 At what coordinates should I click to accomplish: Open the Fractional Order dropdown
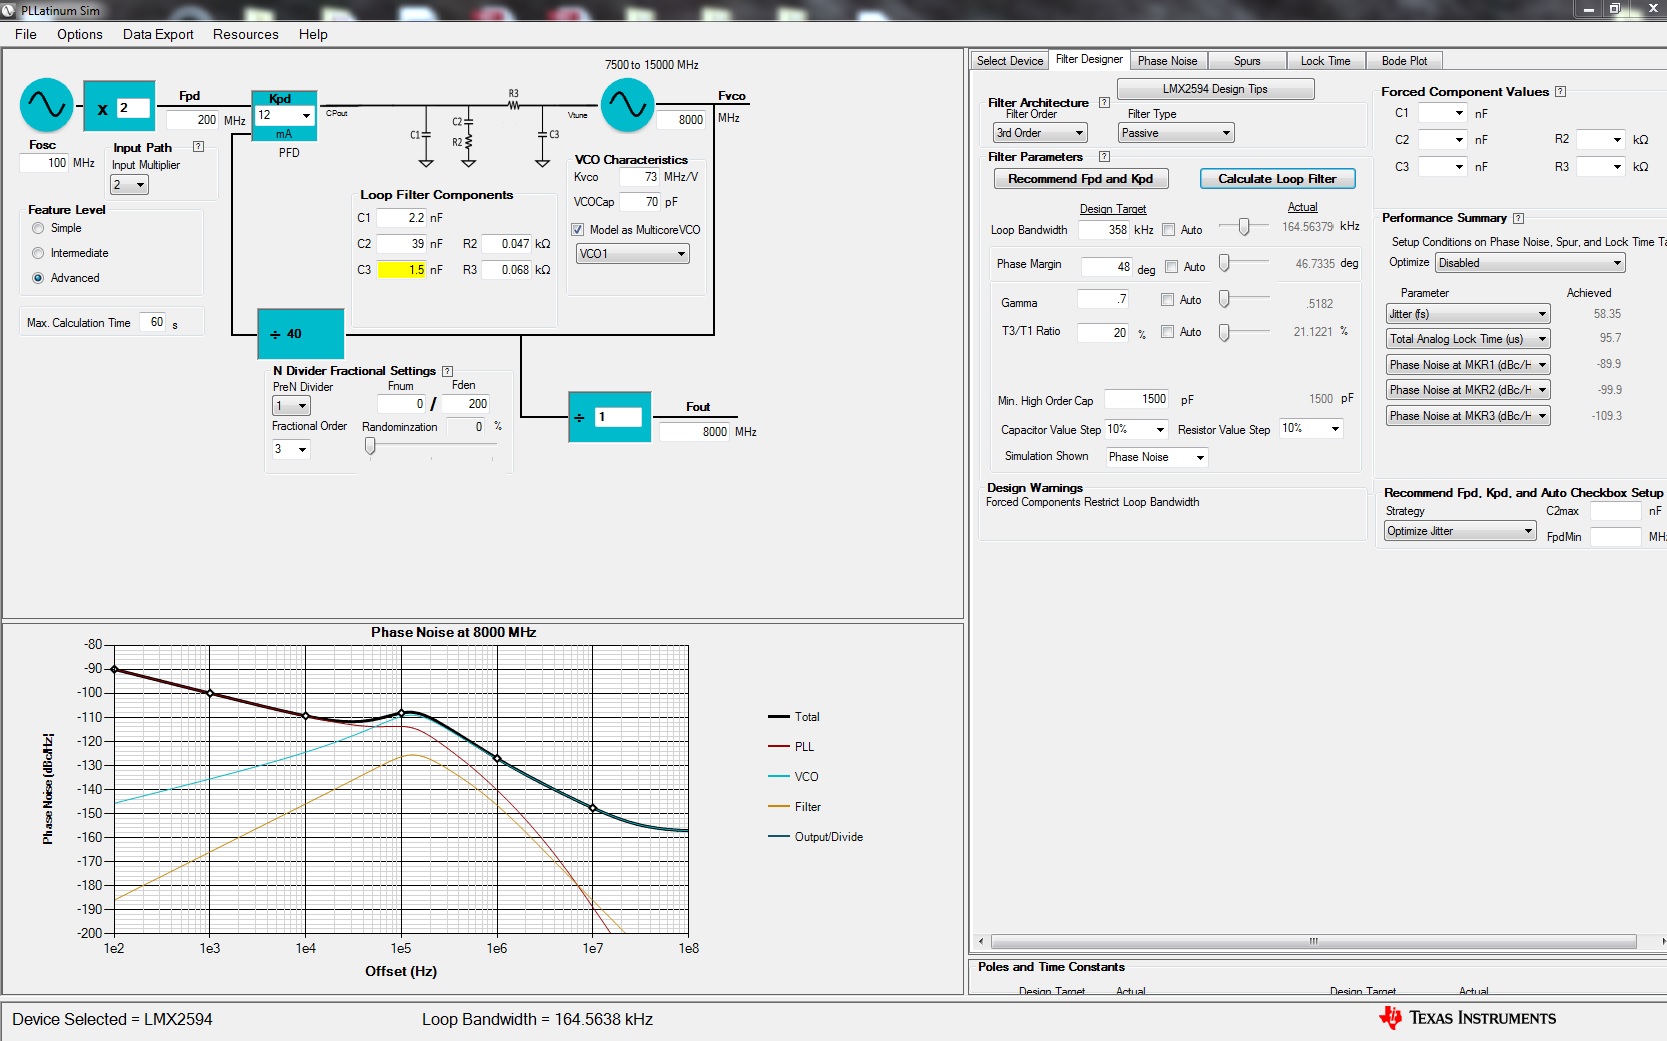292,449
